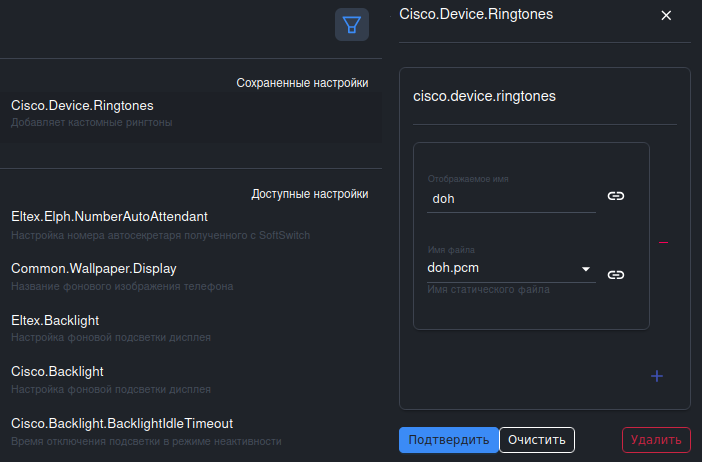Image resolution: width=702 pixels, height=462 pixels.
Task: Remove ringtone entry with red minus icon
Action: (x=663, y=243)
